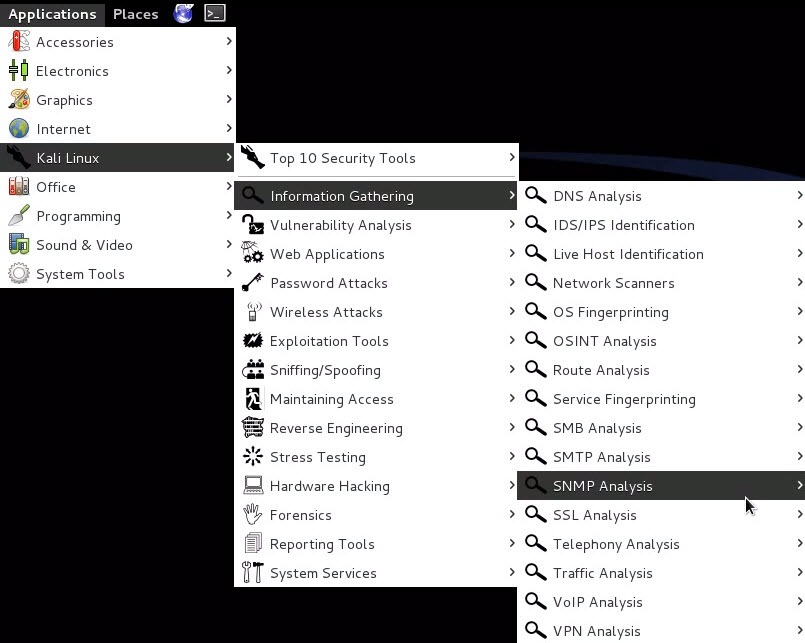Open VPN Analysis submenu
Screen dimensions: 805x643
661,630
